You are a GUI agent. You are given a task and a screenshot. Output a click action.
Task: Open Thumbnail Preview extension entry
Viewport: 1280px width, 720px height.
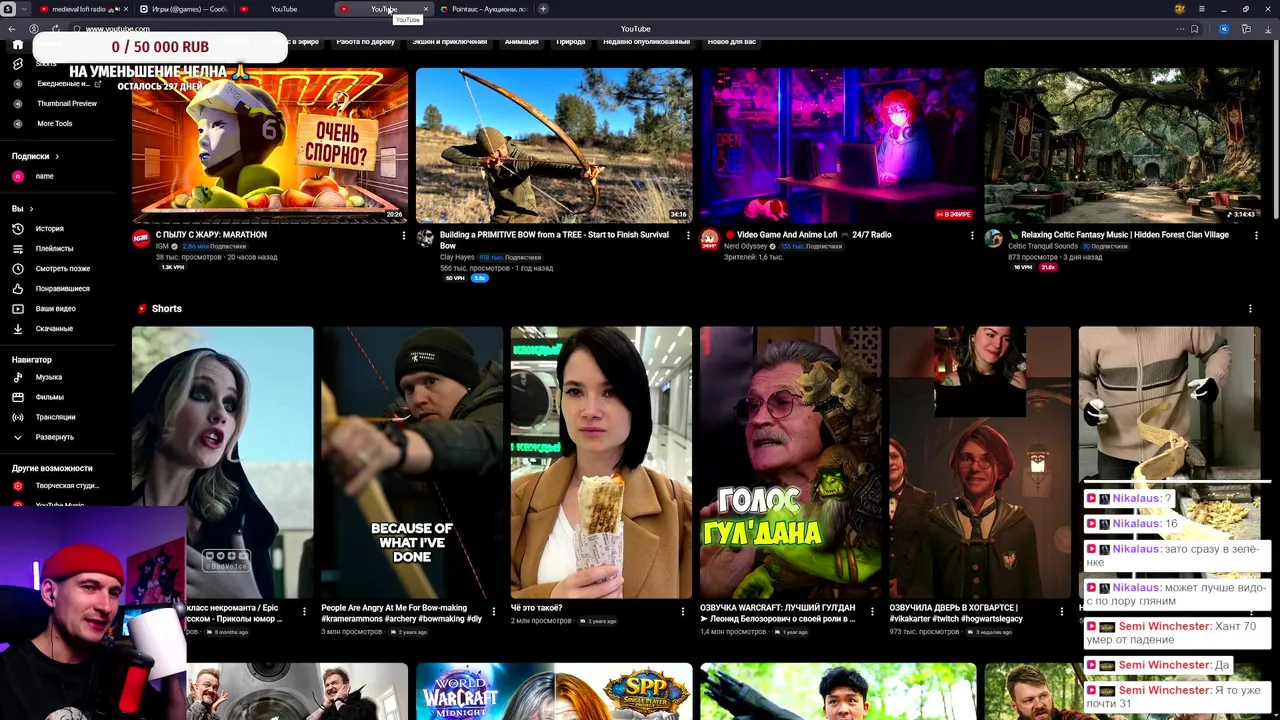(x=55, y=104)
